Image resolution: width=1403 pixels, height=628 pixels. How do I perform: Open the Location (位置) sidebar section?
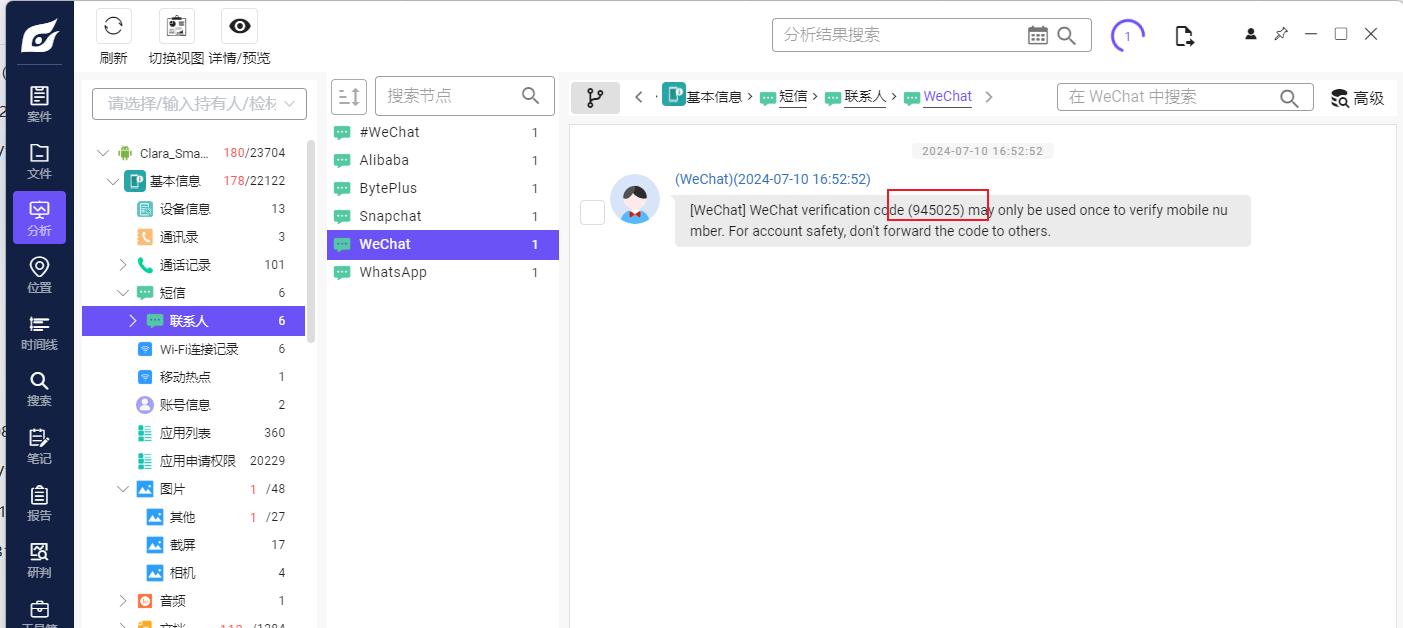click(x=39, y=275)
